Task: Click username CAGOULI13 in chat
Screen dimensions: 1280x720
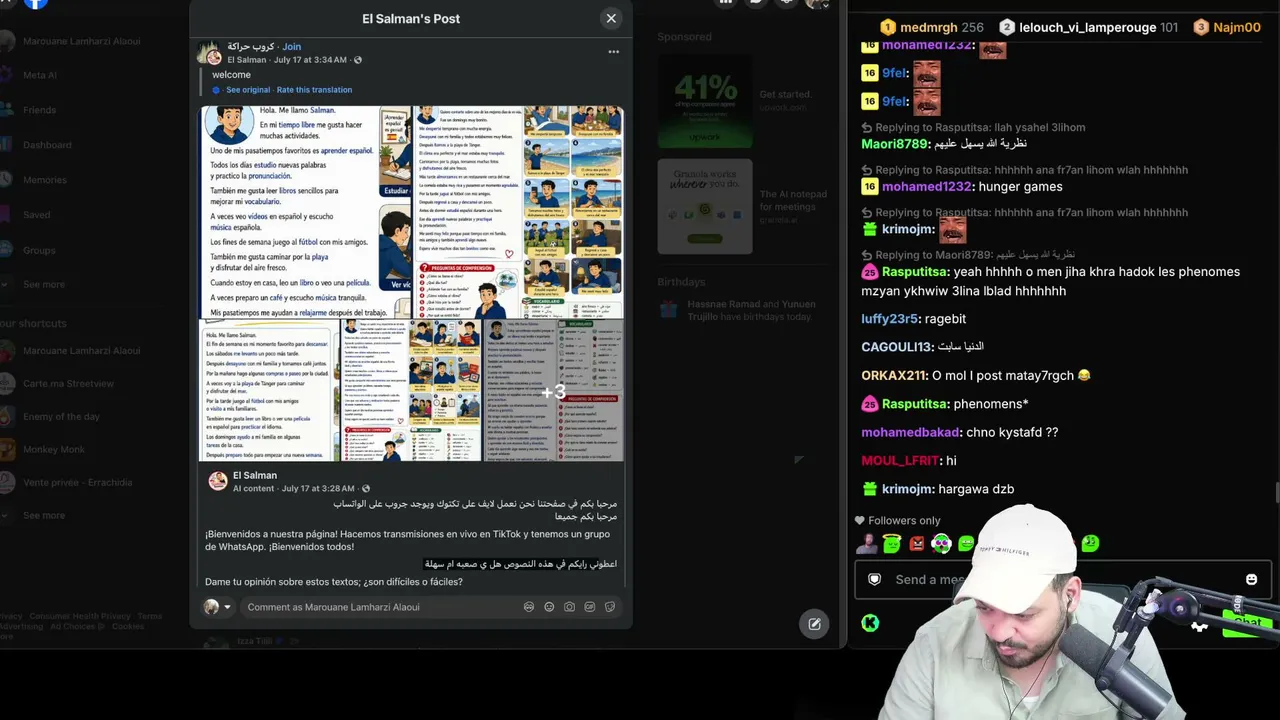Action: click(898, 347)
